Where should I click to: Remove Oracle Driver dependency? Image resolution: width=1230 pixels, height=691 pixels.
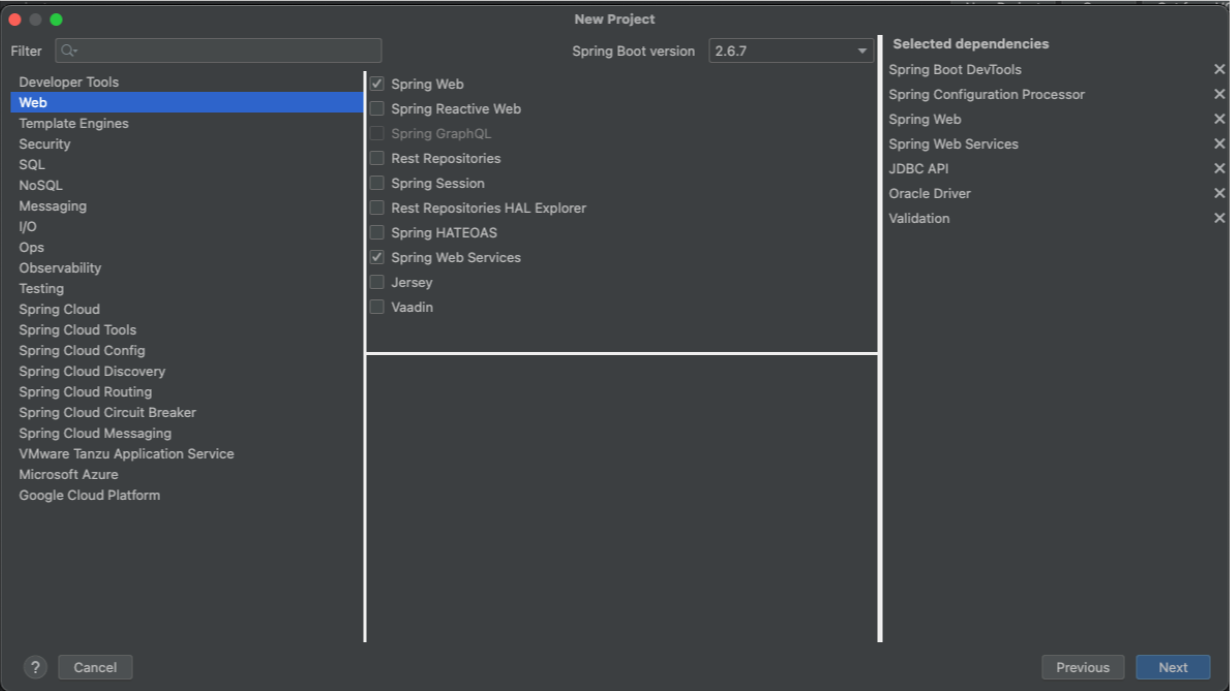1219,193
